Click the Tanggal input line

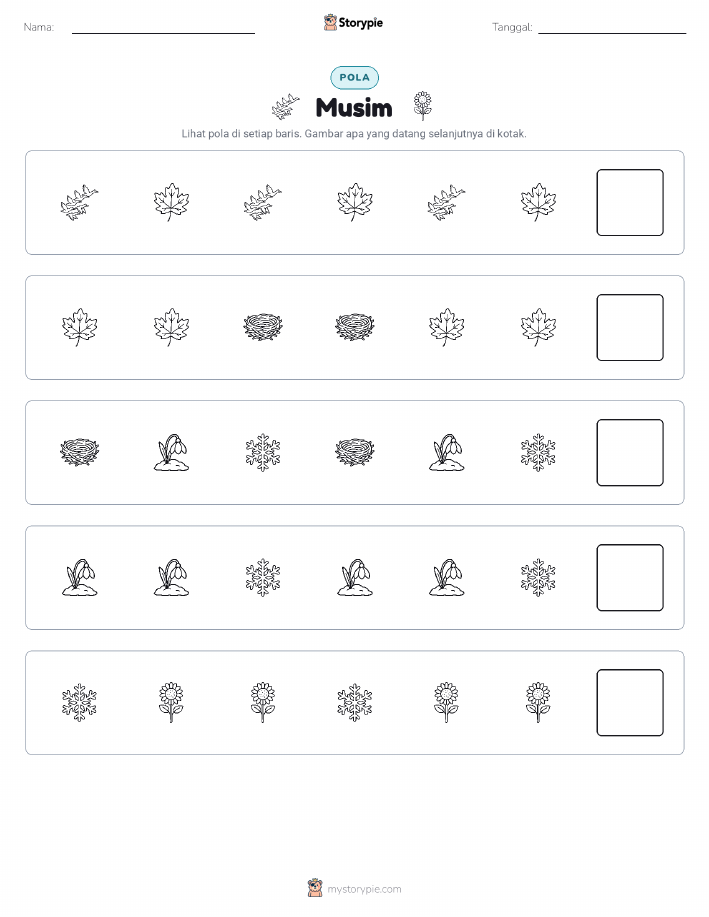pos(612,33)
